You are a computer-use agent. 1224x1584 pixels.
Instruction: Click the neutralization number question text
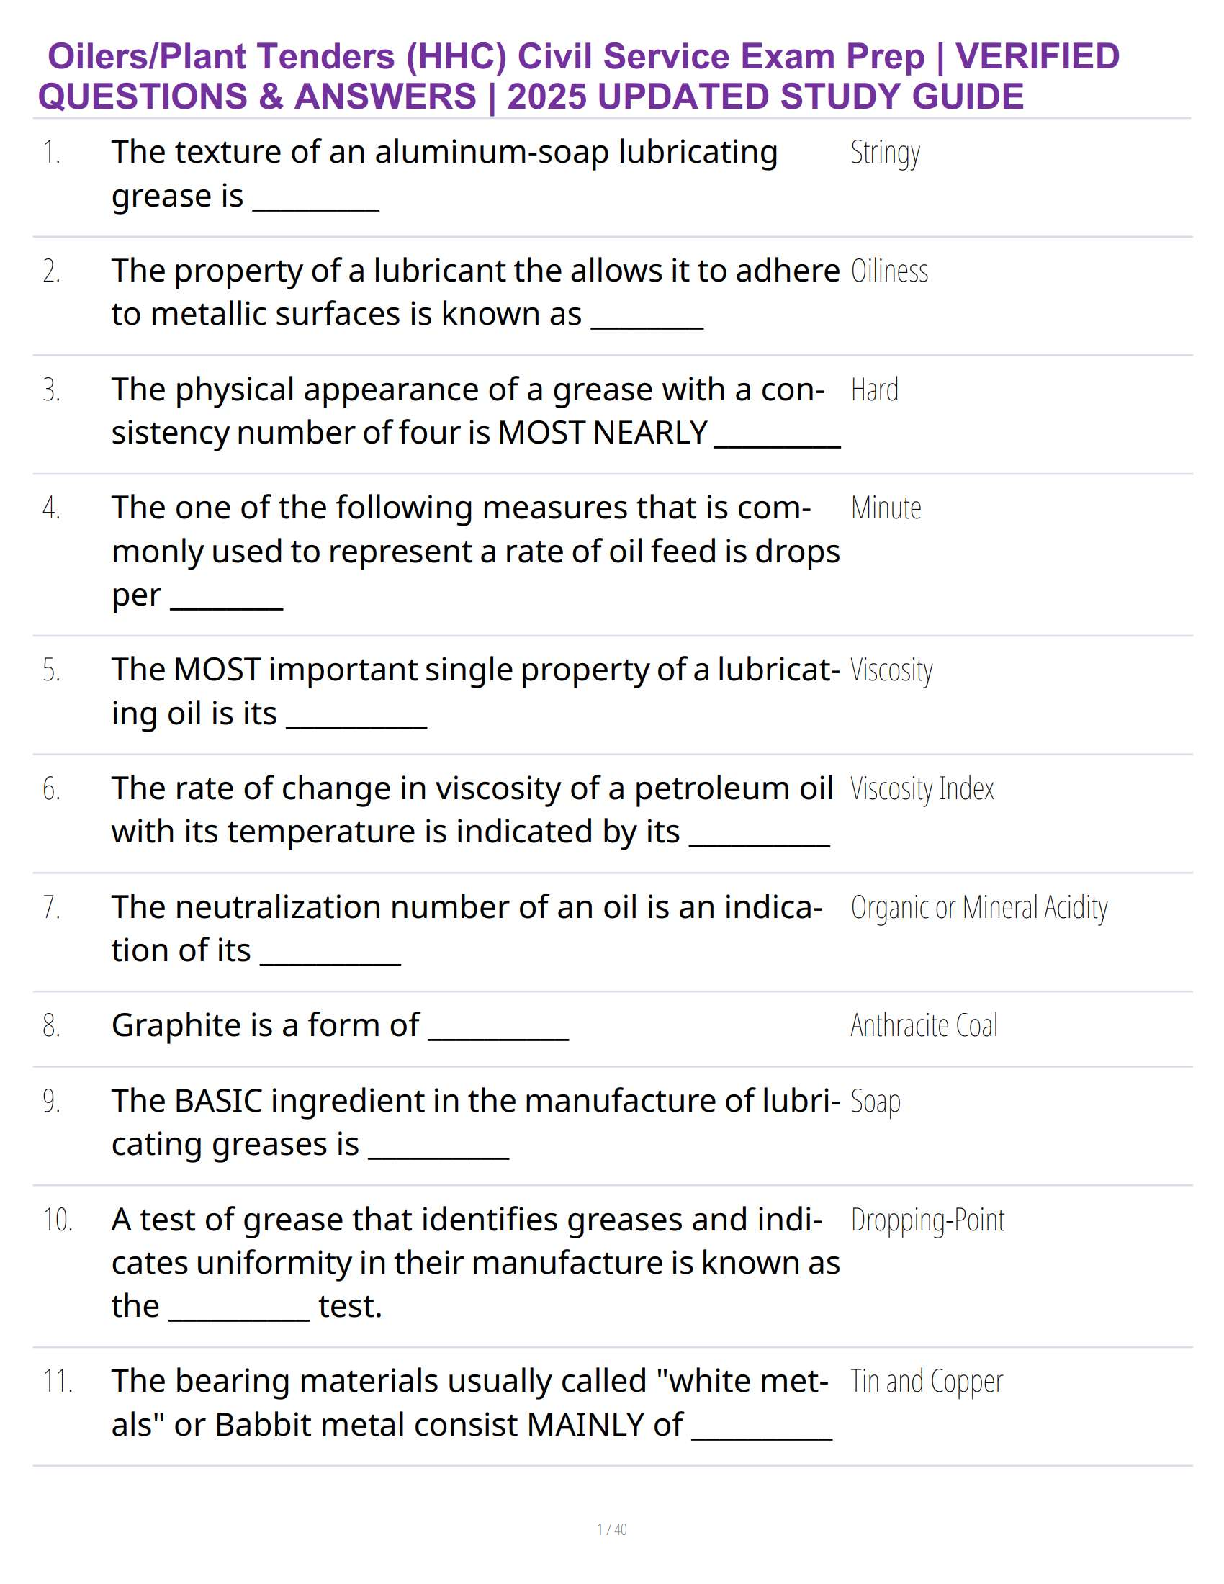click(x=466, y=928)
